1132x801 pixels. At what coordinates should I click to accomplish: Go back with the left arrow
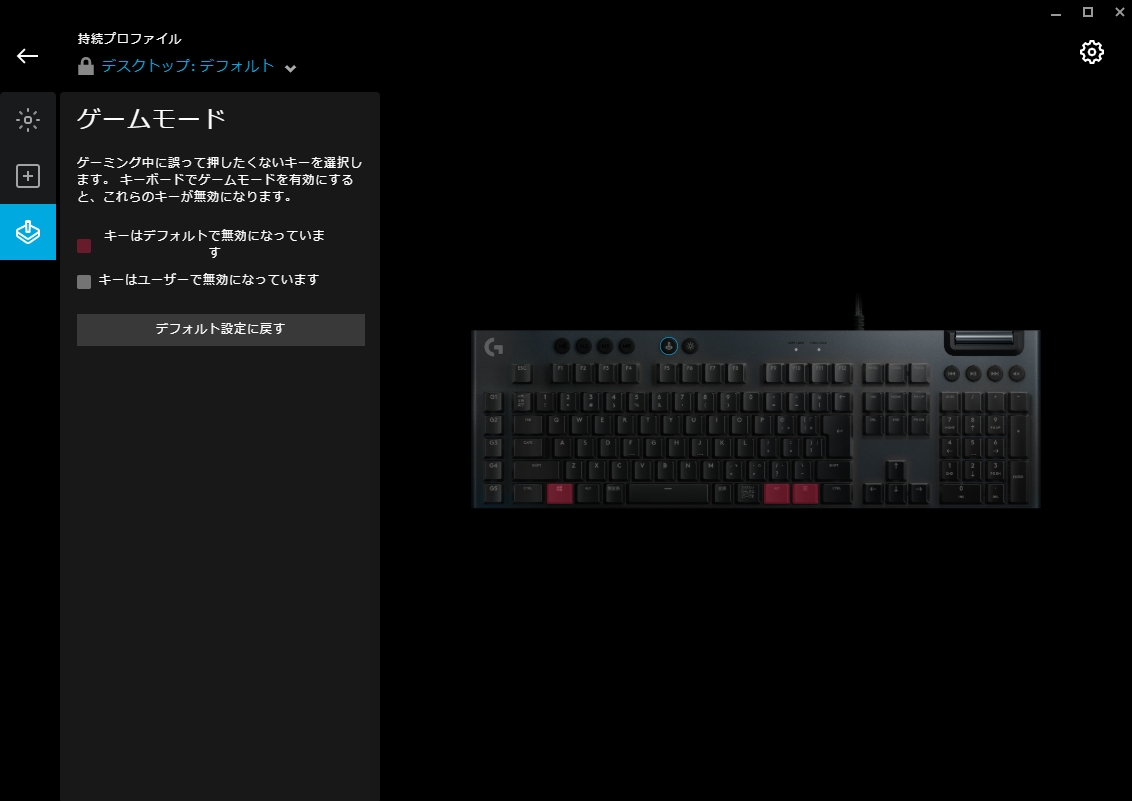27,56
